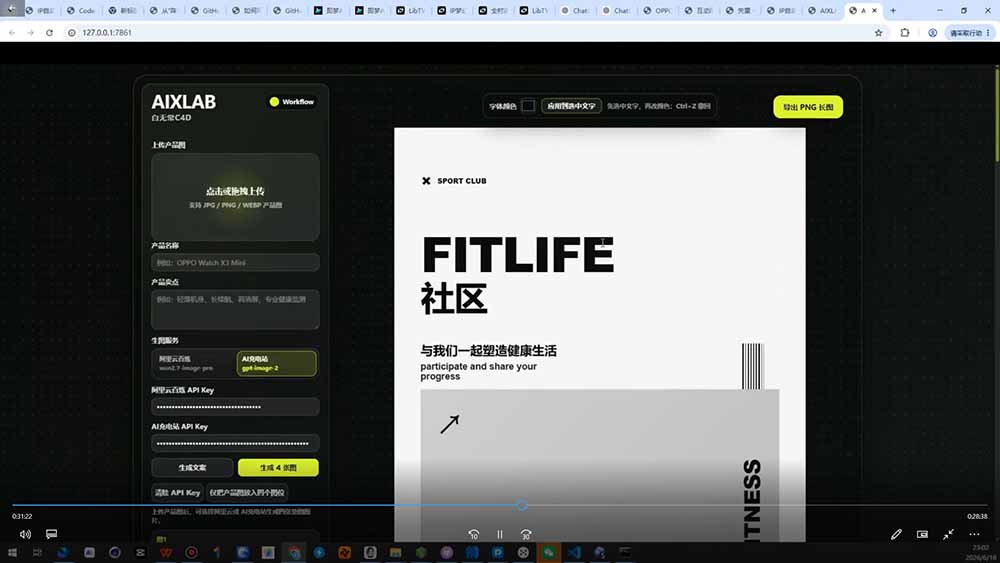
Task: Open the font color swatch
Action: 528,106
